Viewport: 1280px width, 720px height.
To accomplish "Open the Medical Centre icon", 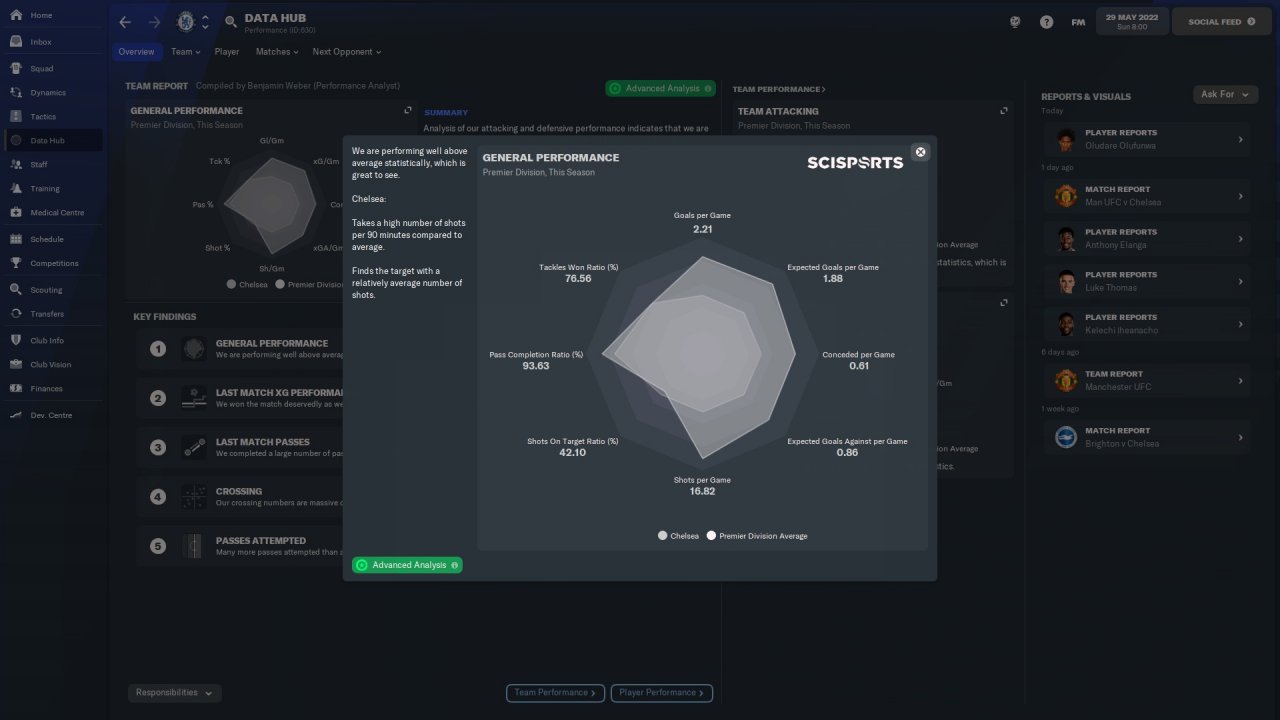I will (16, 212).
